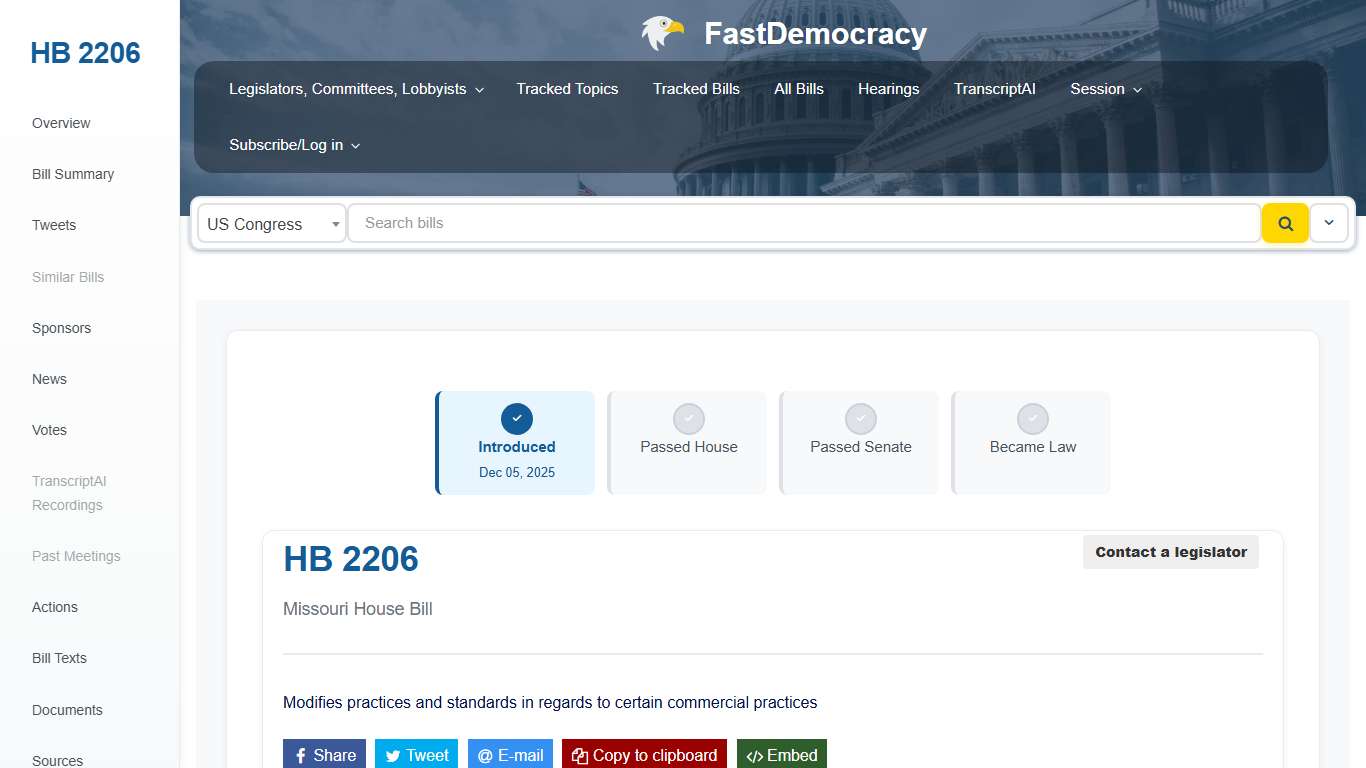Select the Facebook Share icon
The image size is (1366, 768).
(x=302, y=754)
